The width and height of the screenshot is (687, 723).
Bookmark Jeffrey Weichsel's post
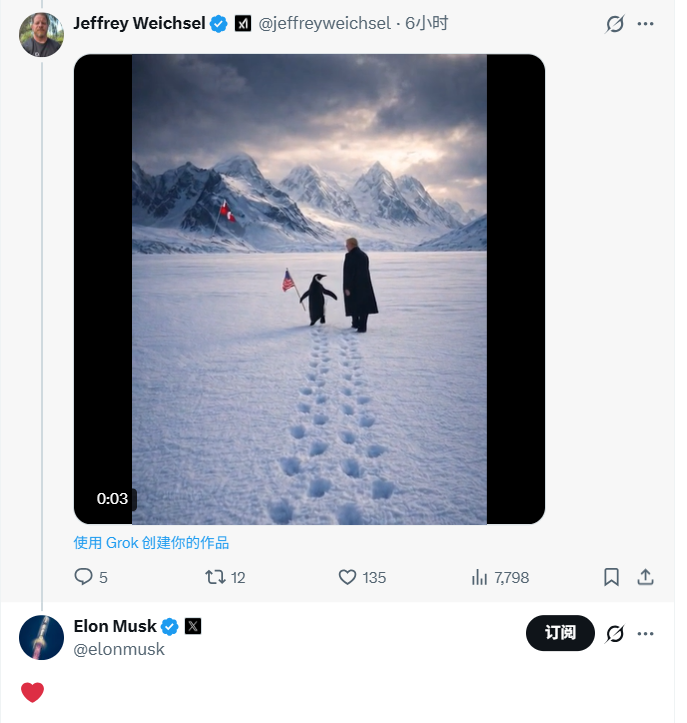(x=612, y=577)
